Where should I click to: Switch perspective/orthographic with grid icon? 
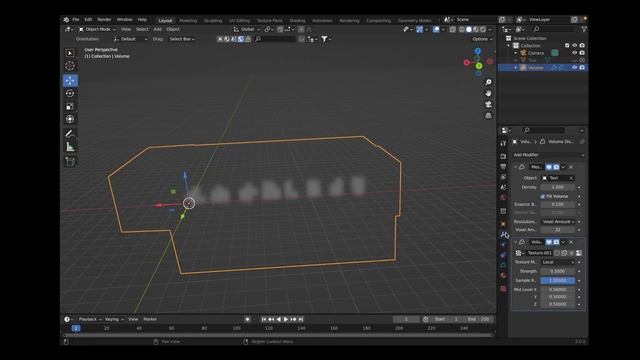488,116
